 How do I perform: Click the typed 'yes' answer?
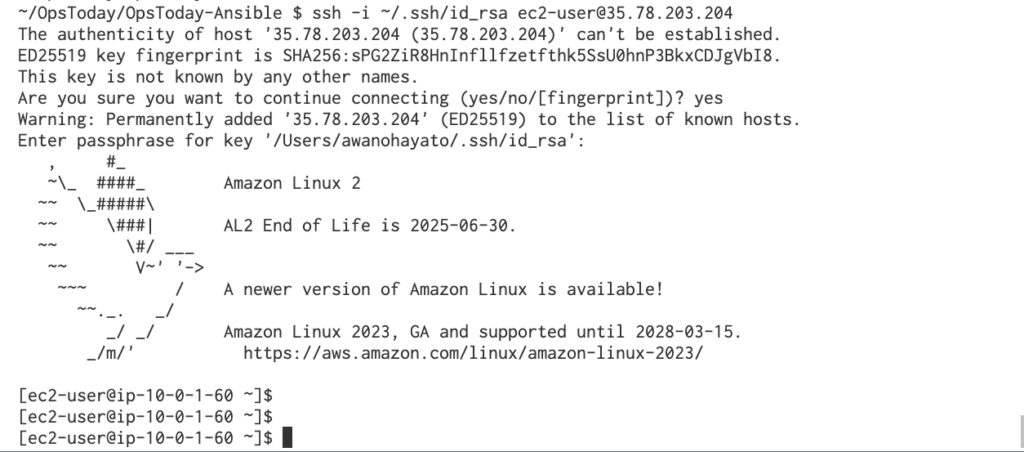pos(709,99)
